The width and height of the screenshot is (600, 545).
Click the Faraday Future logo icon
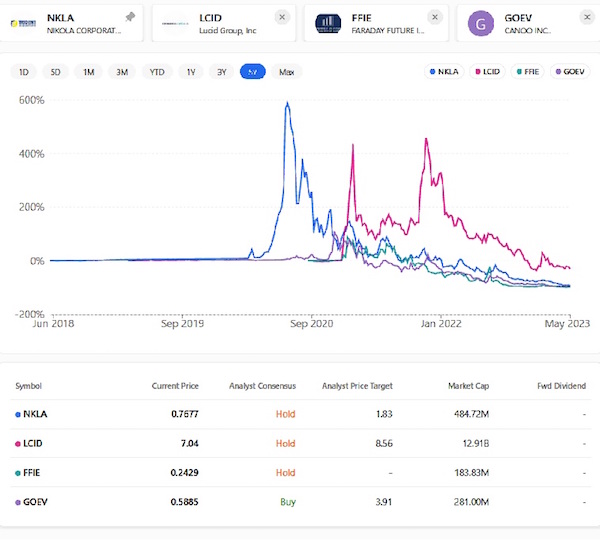pos(328,24)
